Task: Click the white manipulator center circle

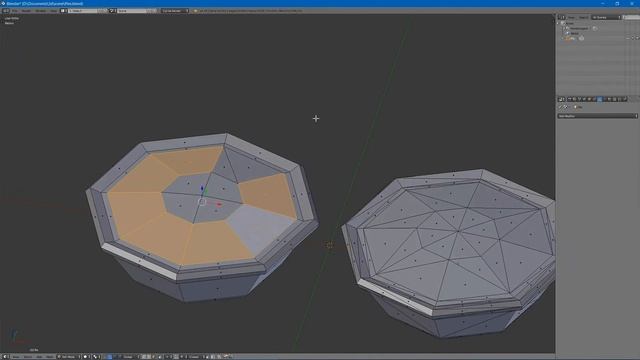Action: click(202, 202)
